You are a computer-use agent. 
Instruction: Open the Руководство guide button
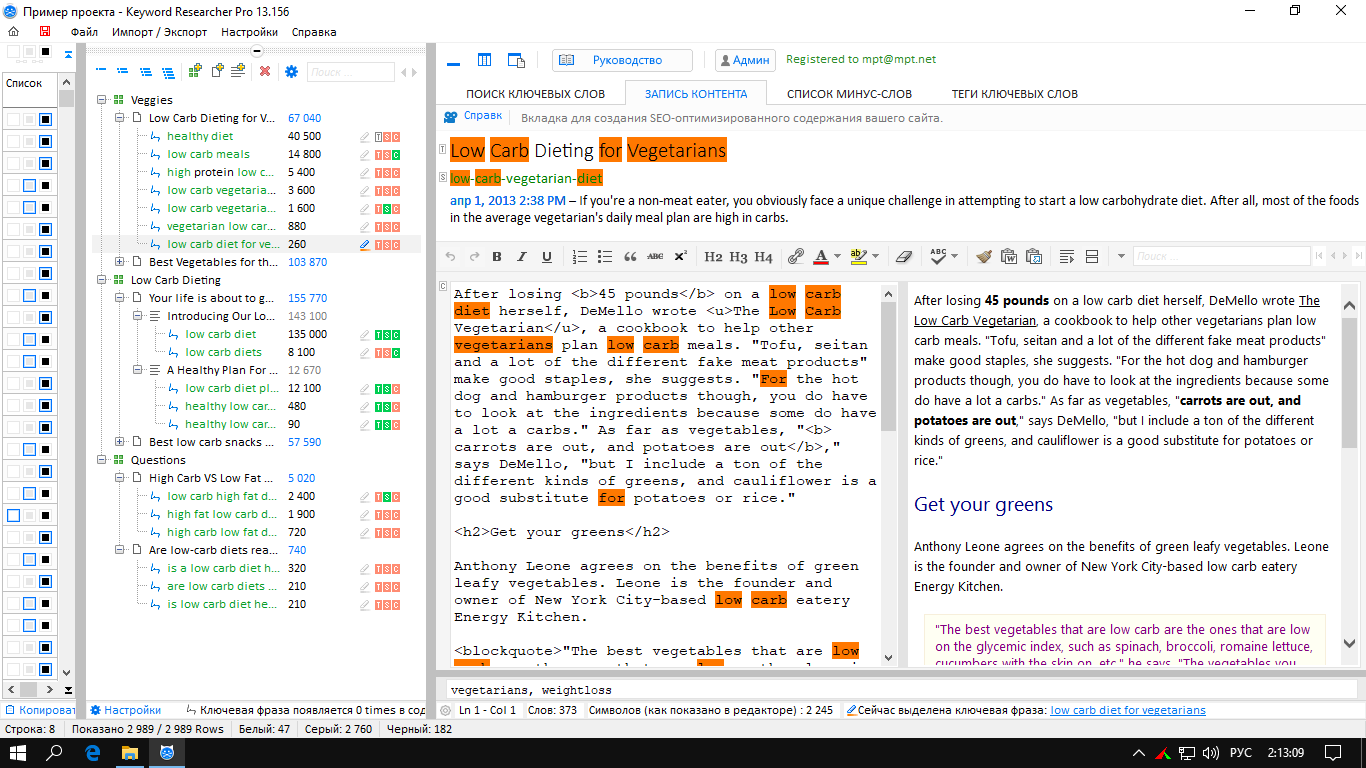622,60
